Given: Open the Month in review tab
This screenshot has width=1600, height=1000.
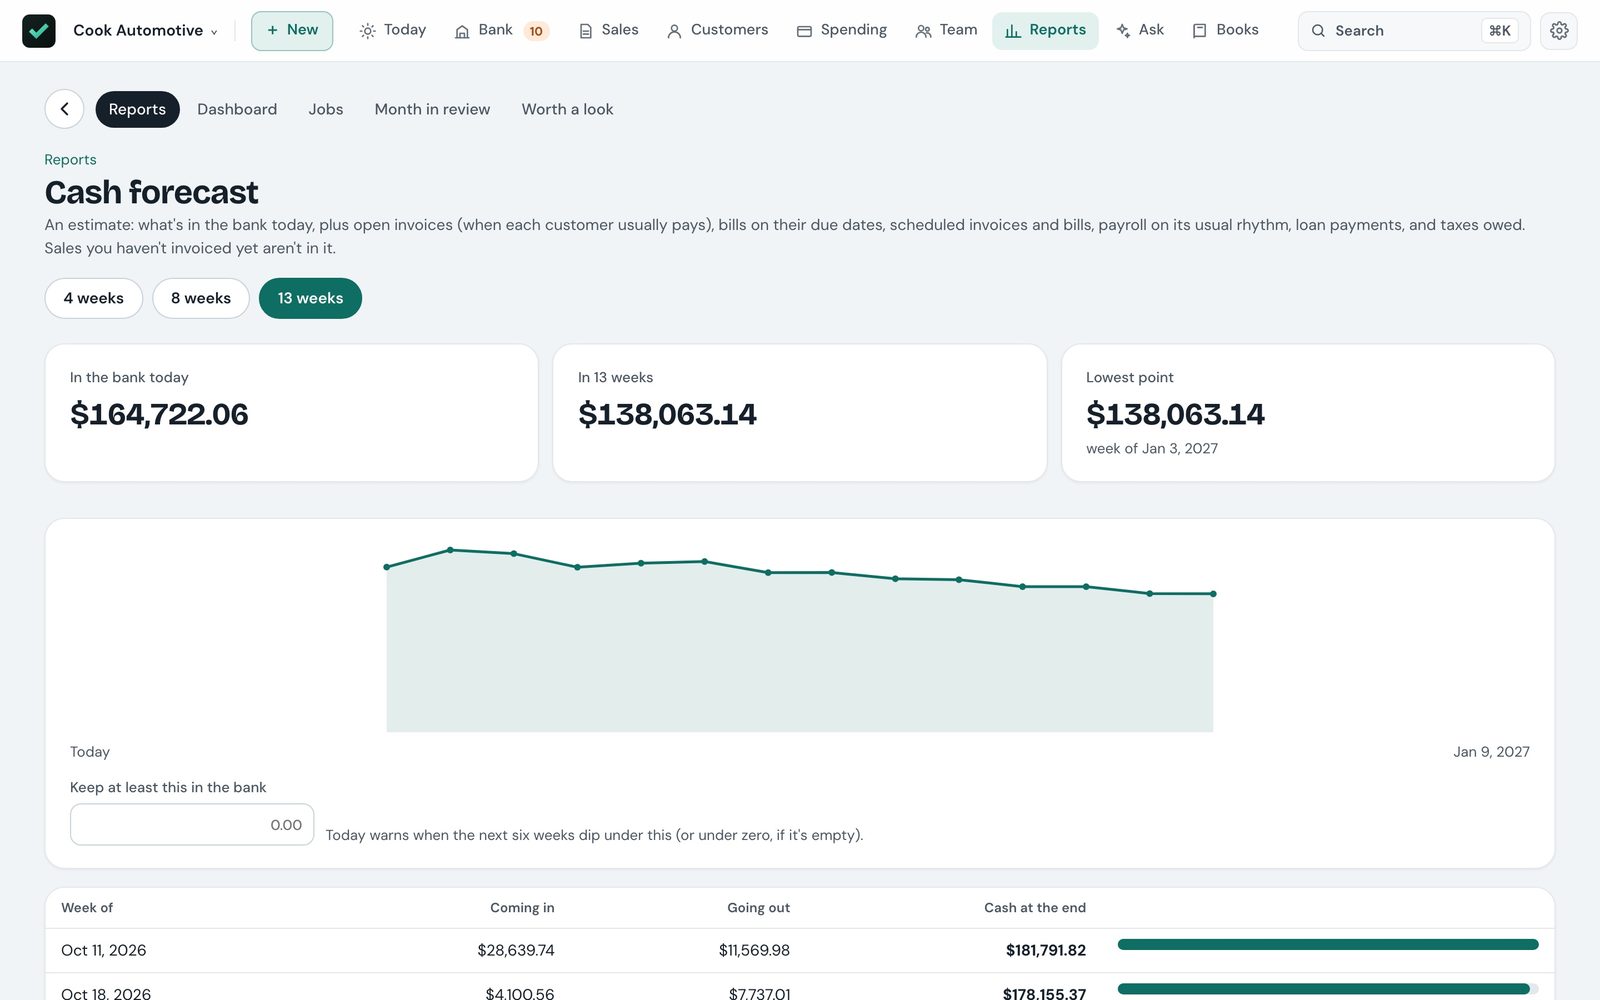Looking at the screenshot, I should (432, 109).
